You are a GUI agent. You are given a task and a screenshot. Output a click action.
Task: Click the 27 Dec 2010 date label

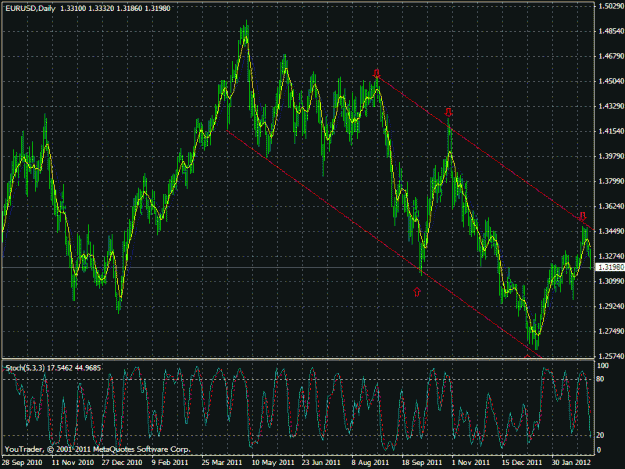point(122,462)
